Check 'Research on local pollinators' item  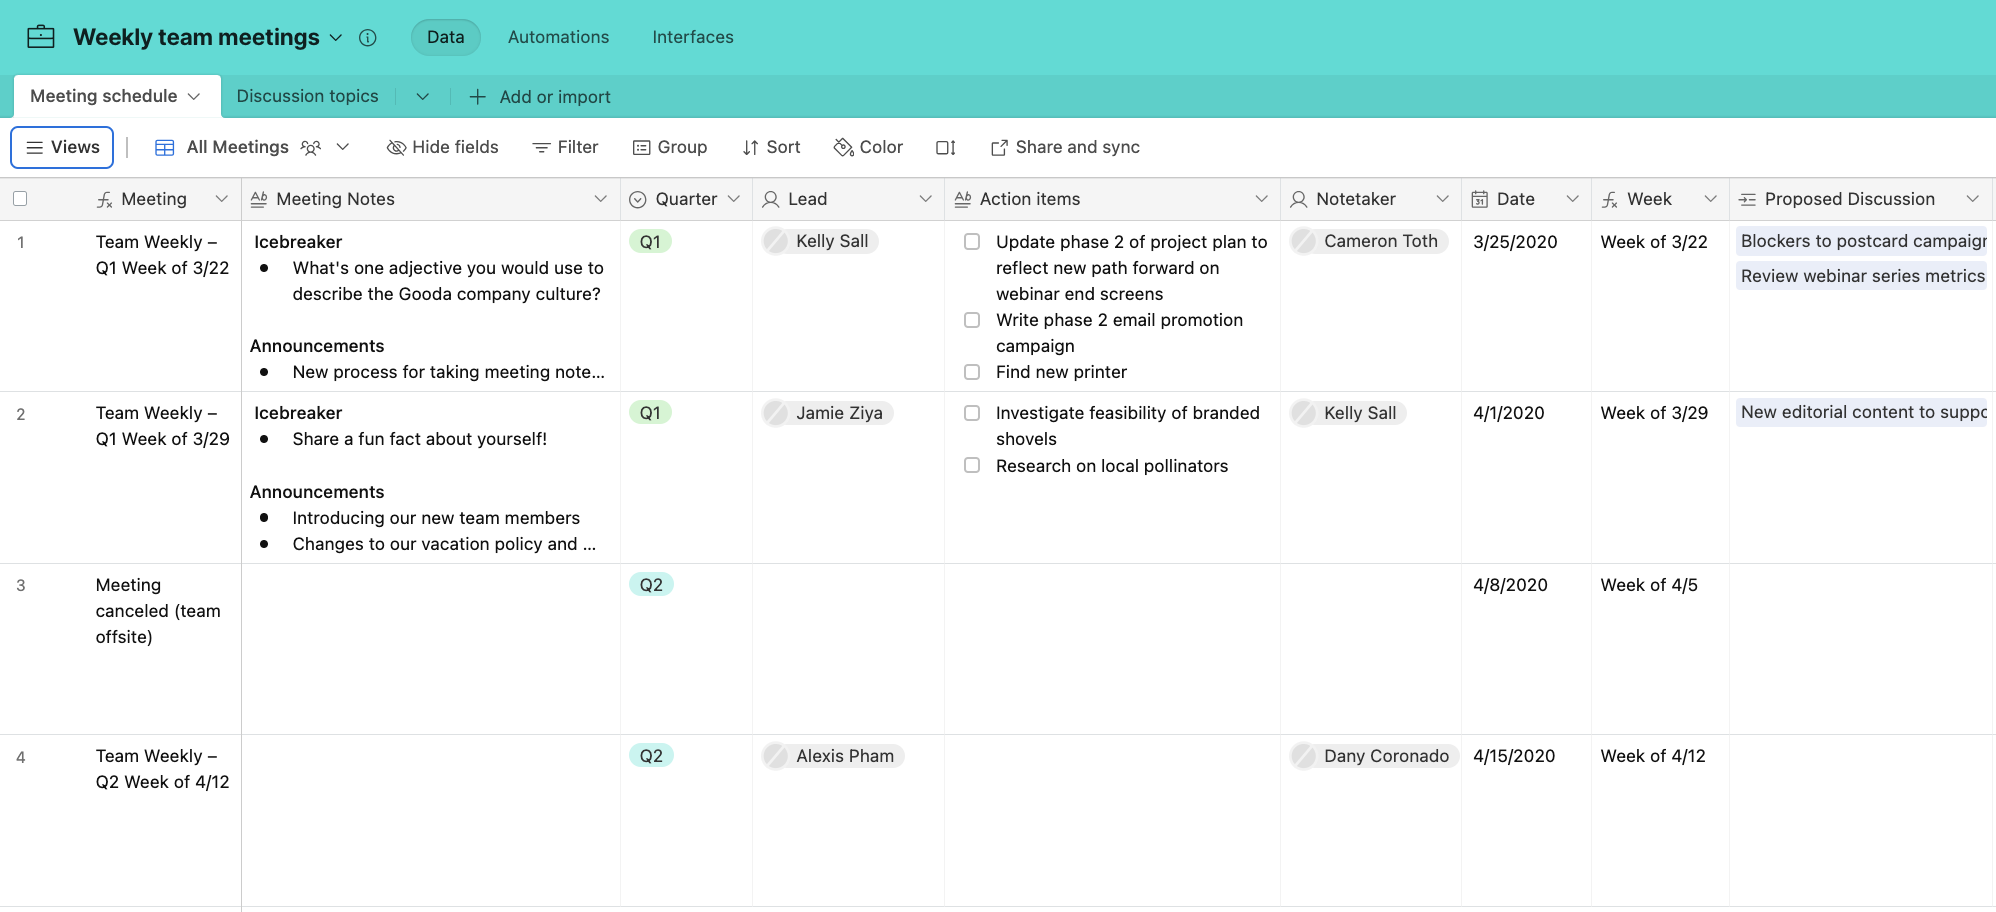(x=972, y=465)
